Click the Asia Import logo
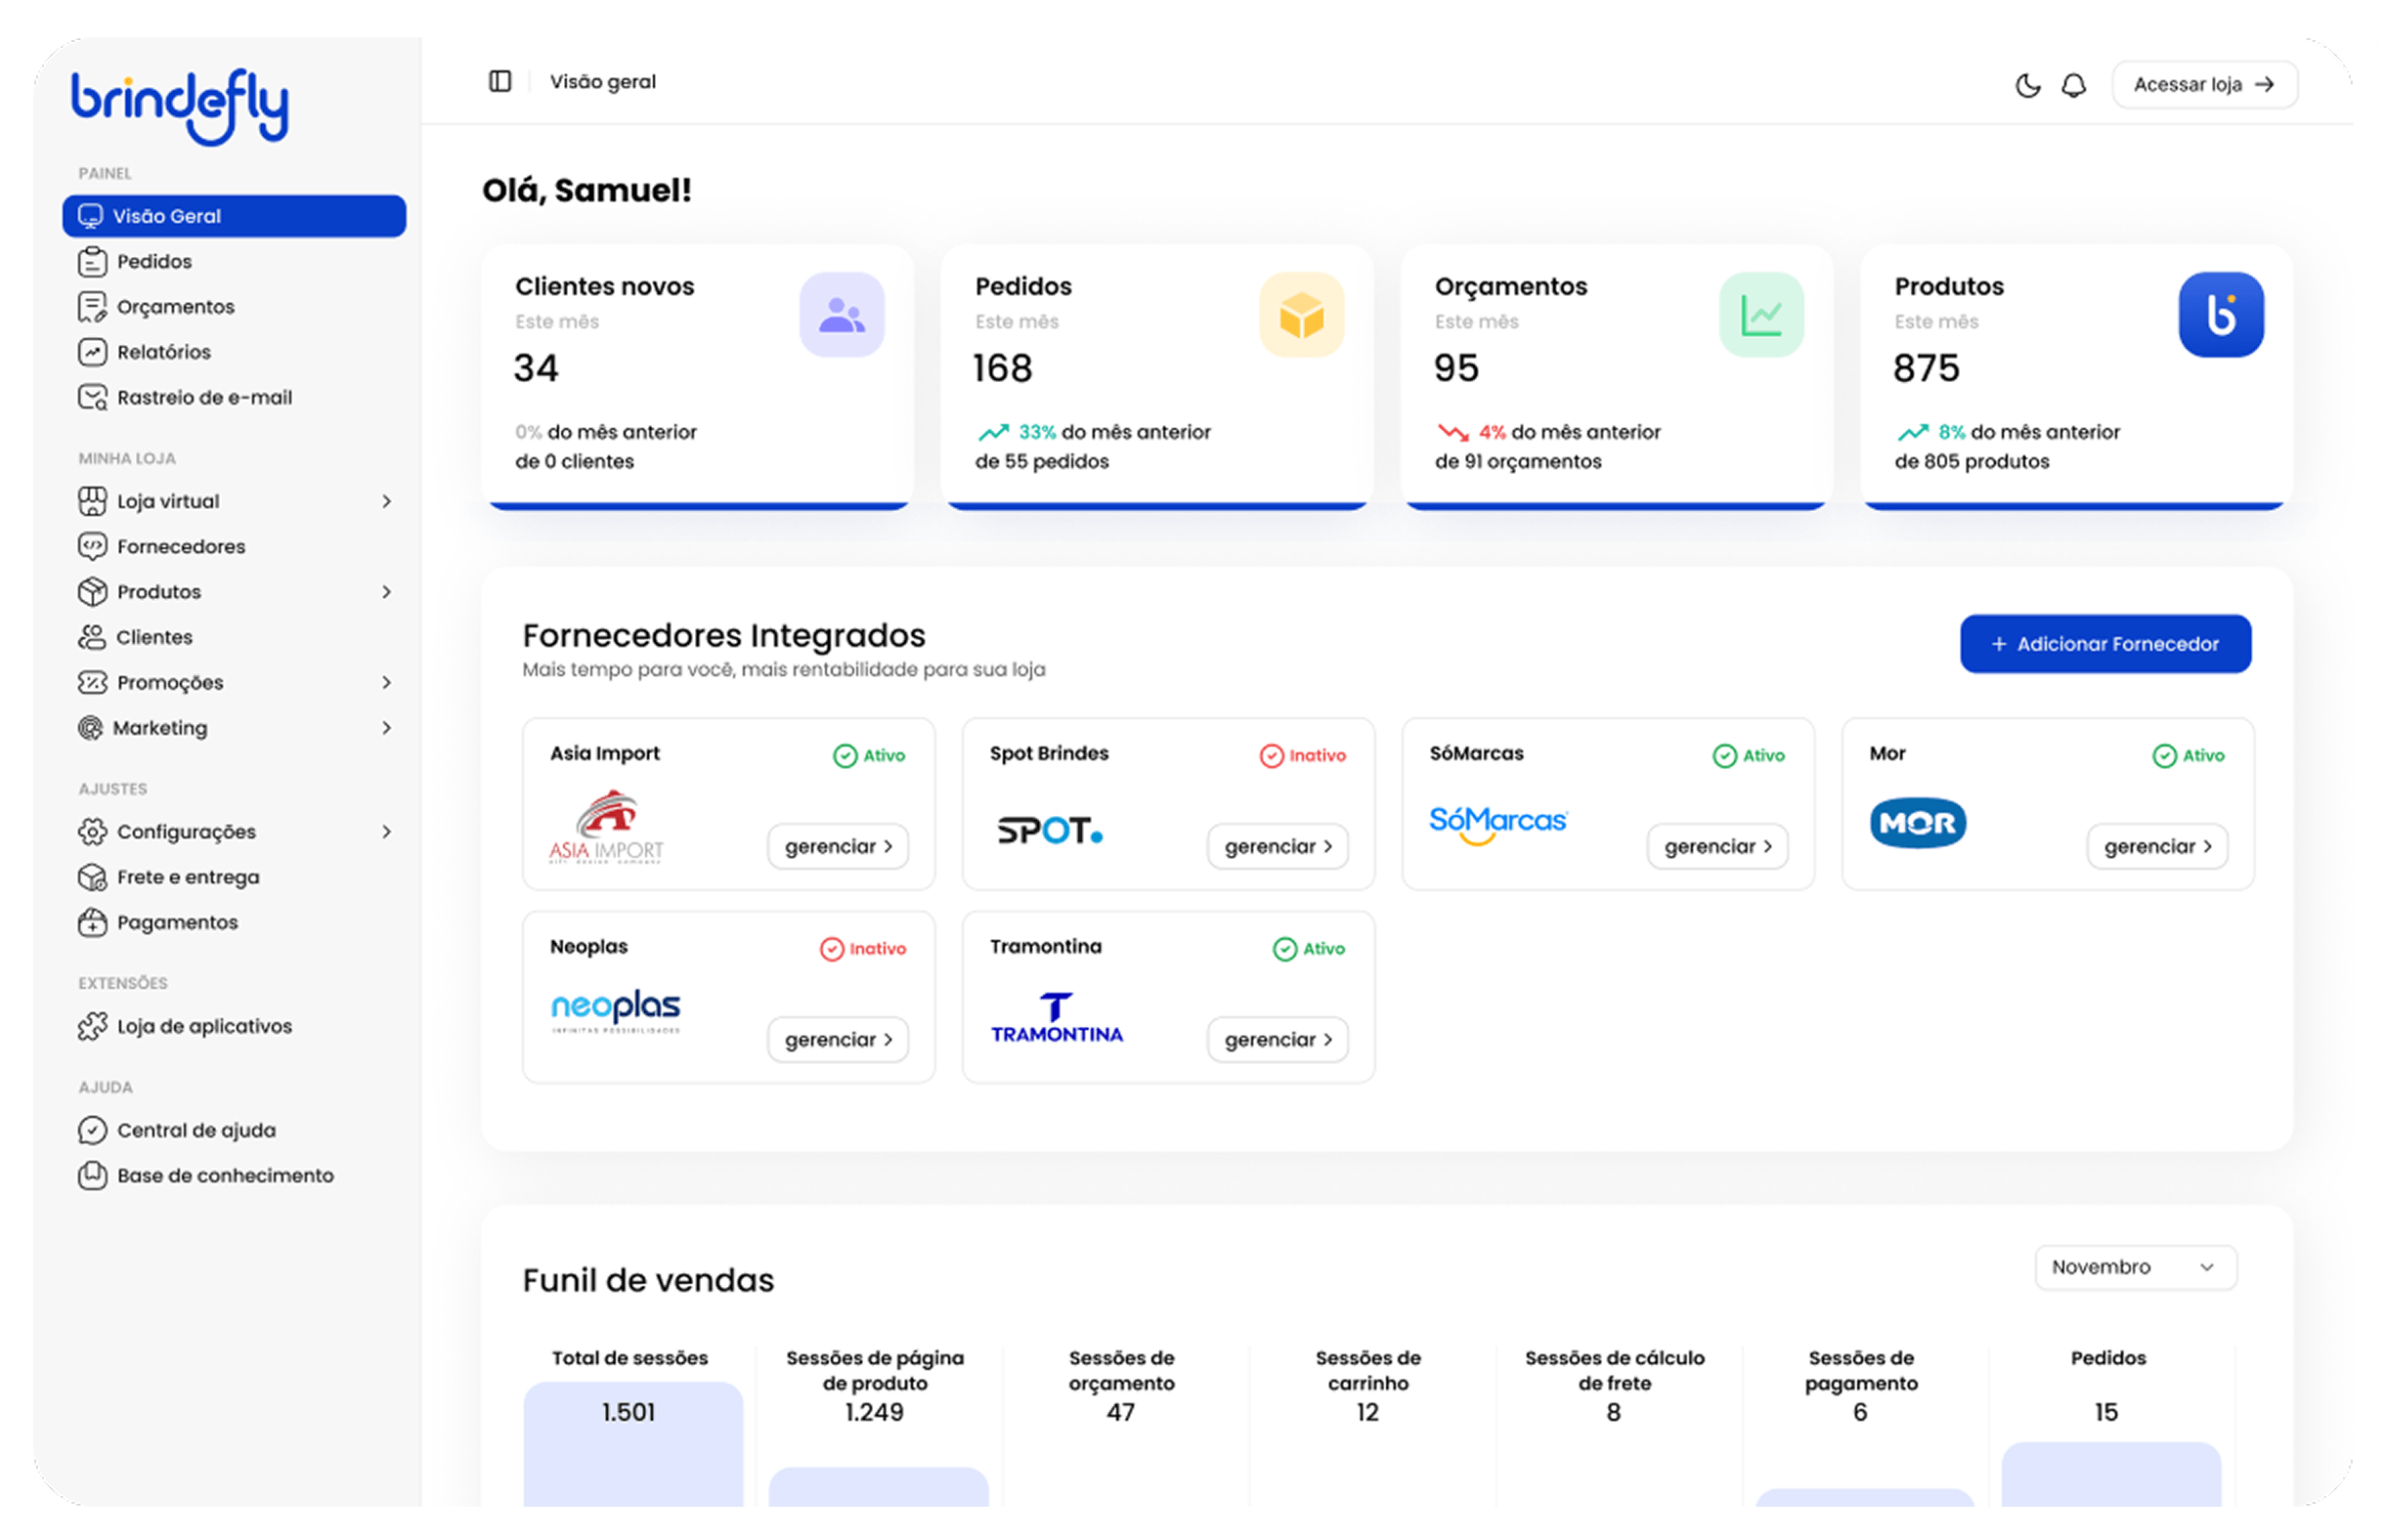2385x1540 pixels. coord(606,827)
